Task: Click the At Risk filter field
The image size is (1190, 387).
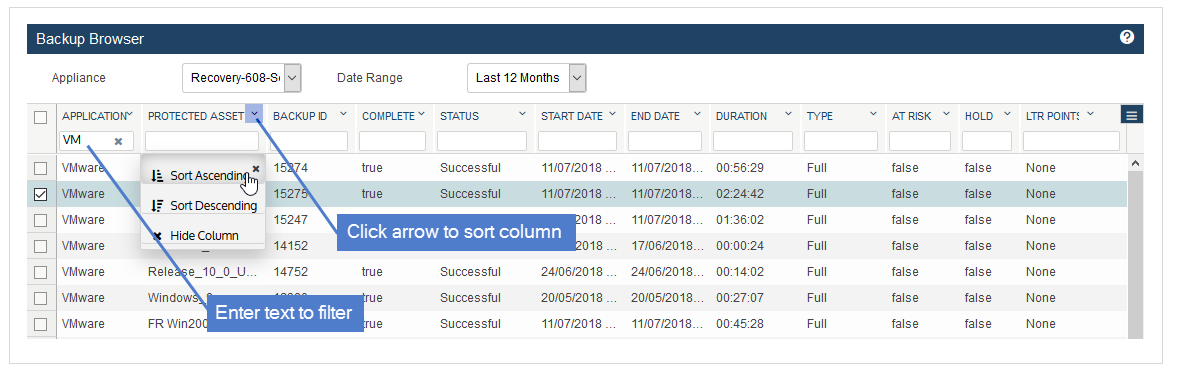Action: (x=920, y=141)
